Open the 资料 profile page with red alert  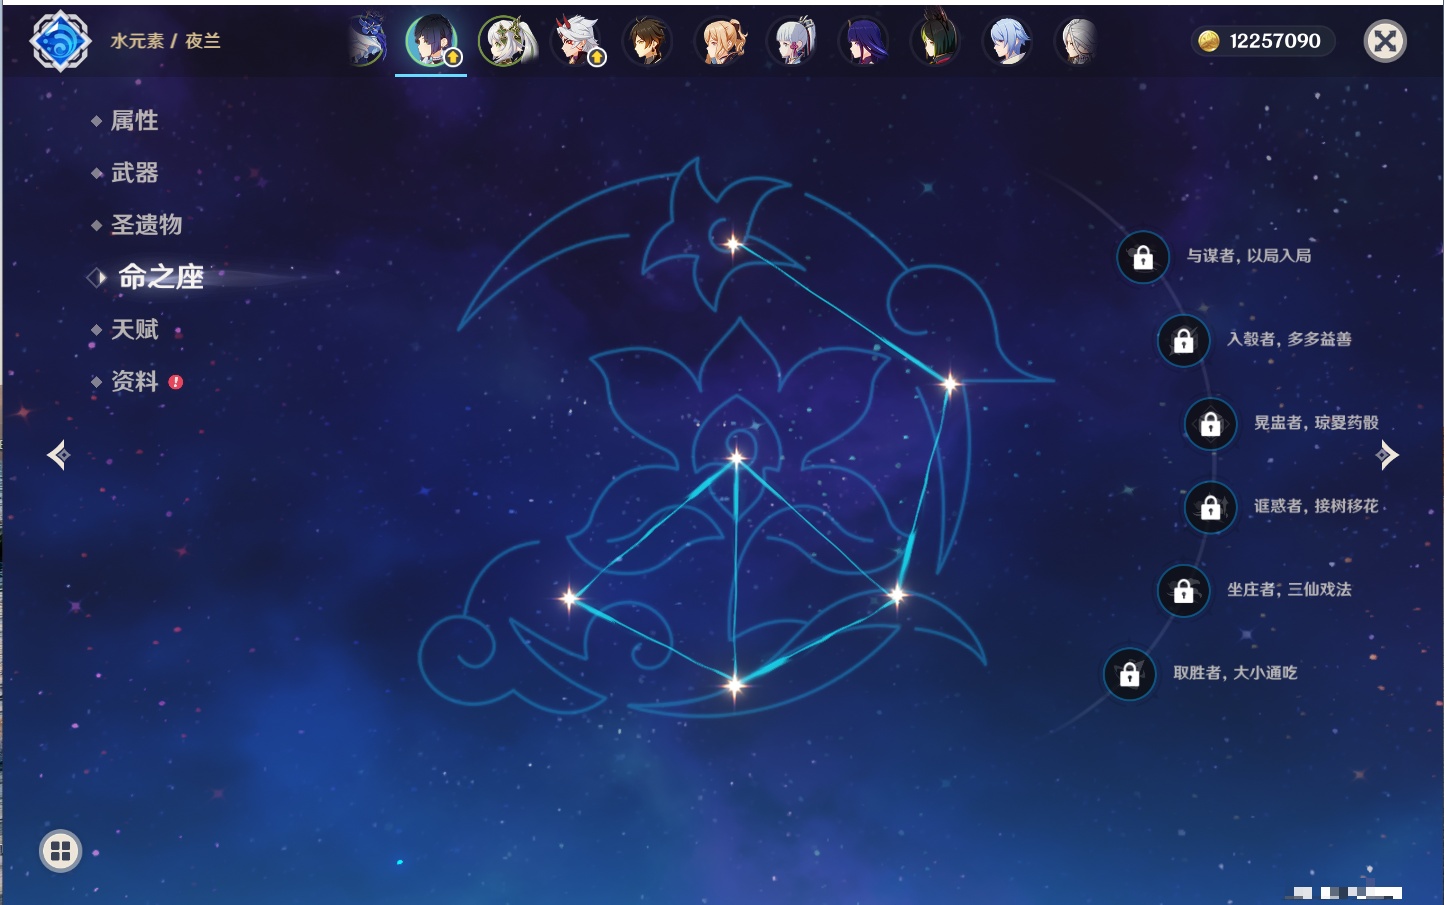(x=134, y=381)
